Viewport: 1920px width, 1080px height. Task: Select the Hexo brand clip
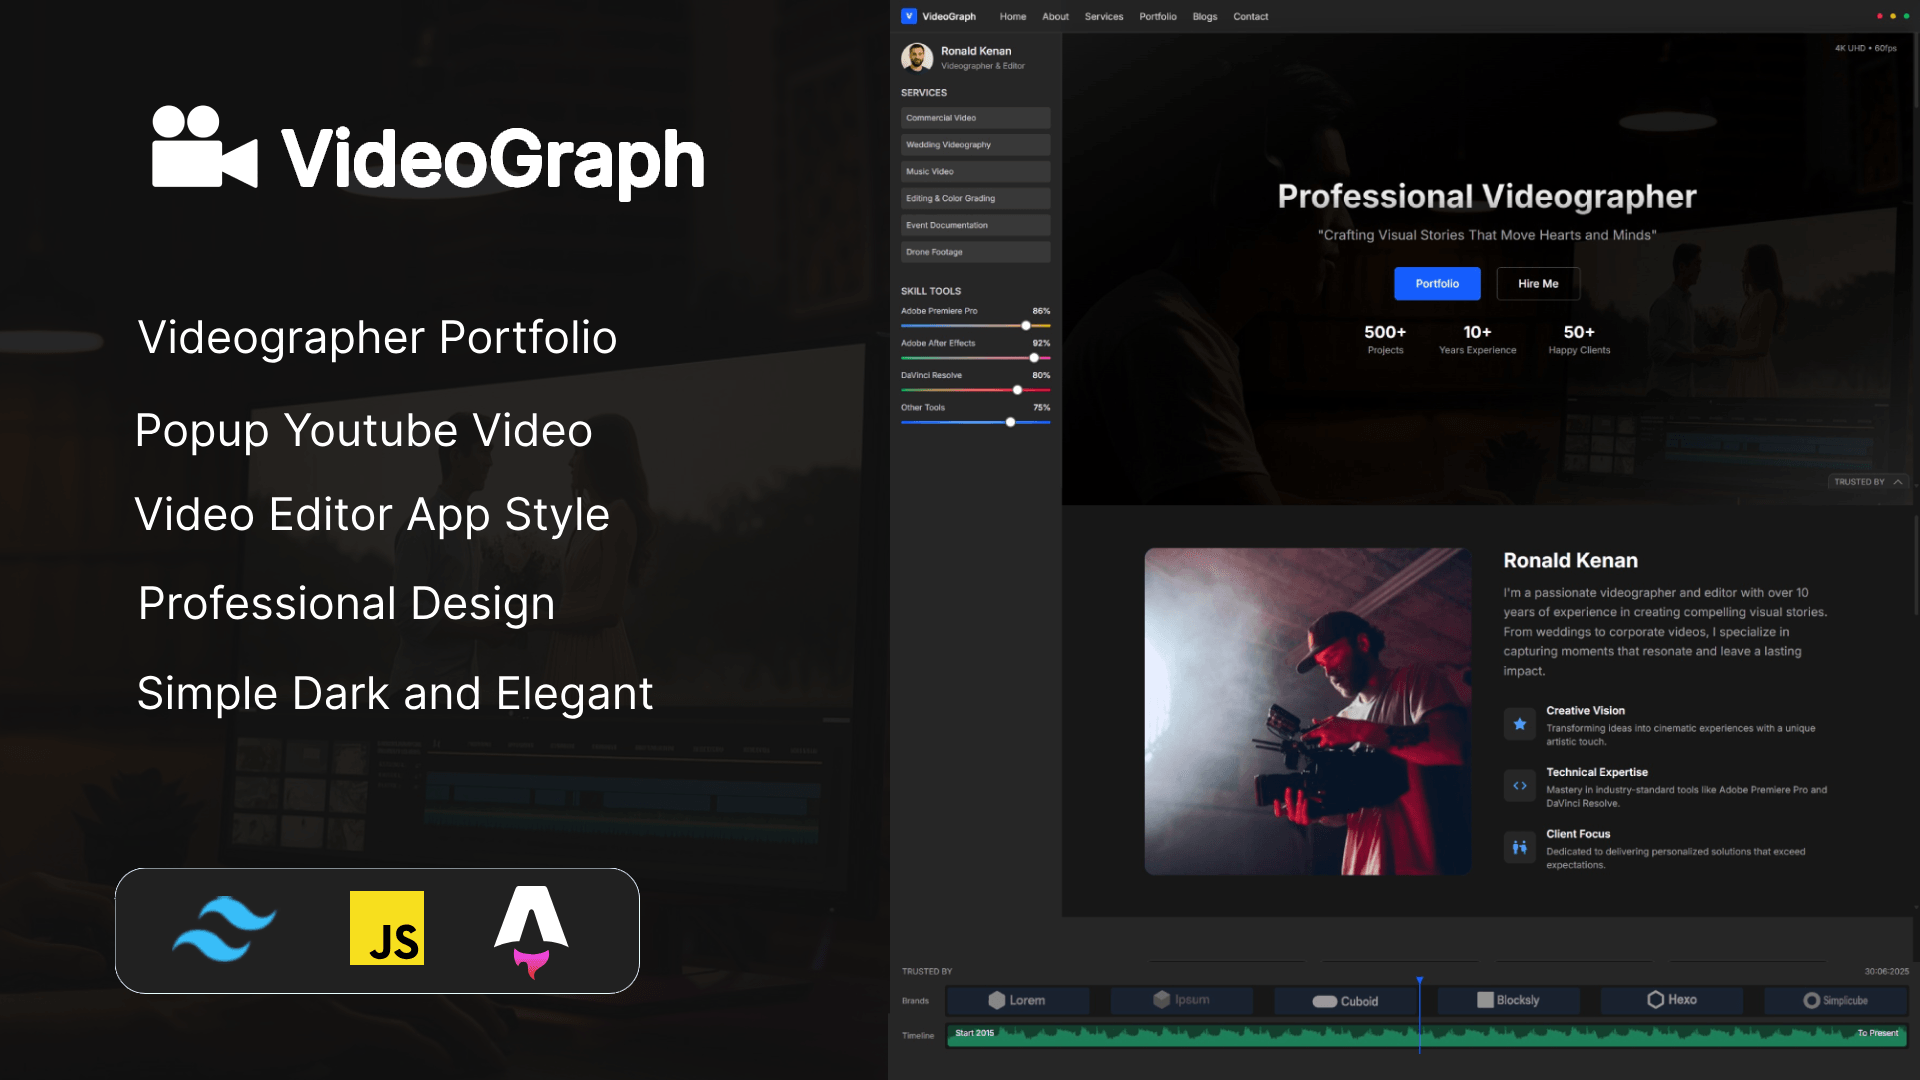1672,1000
